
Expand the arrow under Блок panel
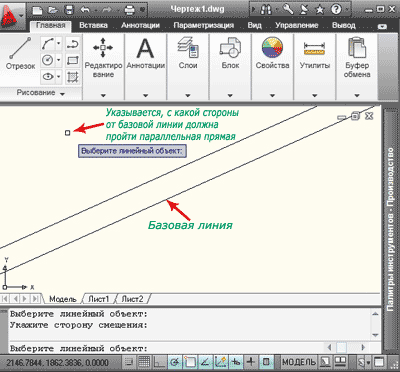click(230, 95)
